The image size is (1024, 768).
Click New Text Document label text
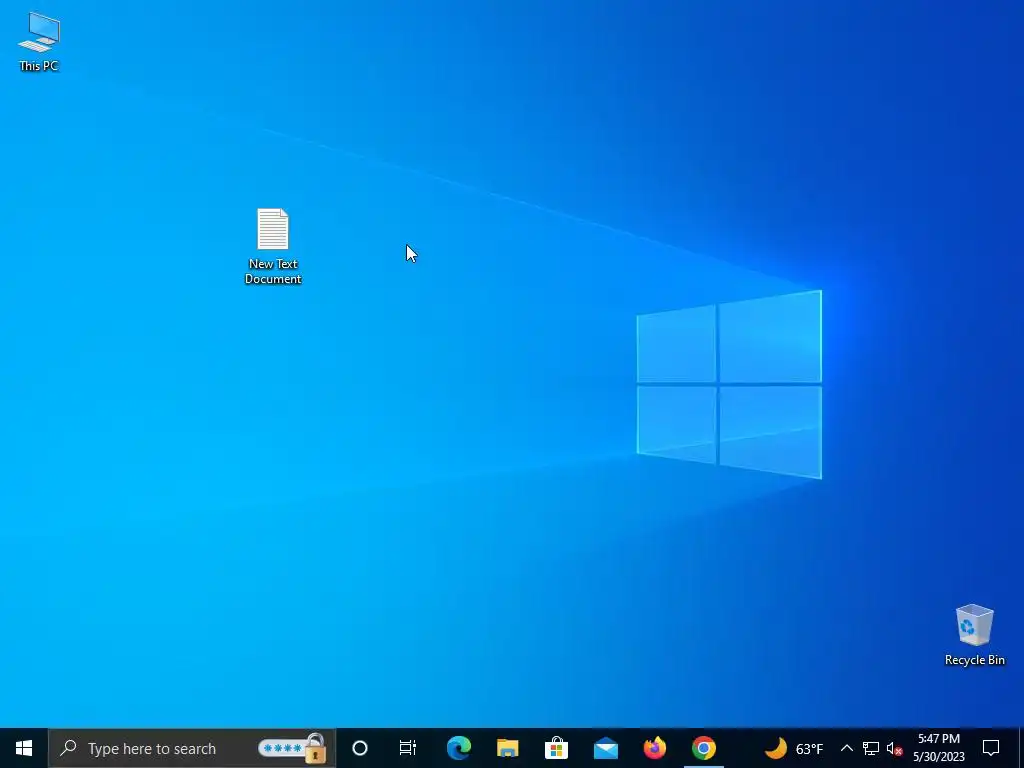pos(273,271)
